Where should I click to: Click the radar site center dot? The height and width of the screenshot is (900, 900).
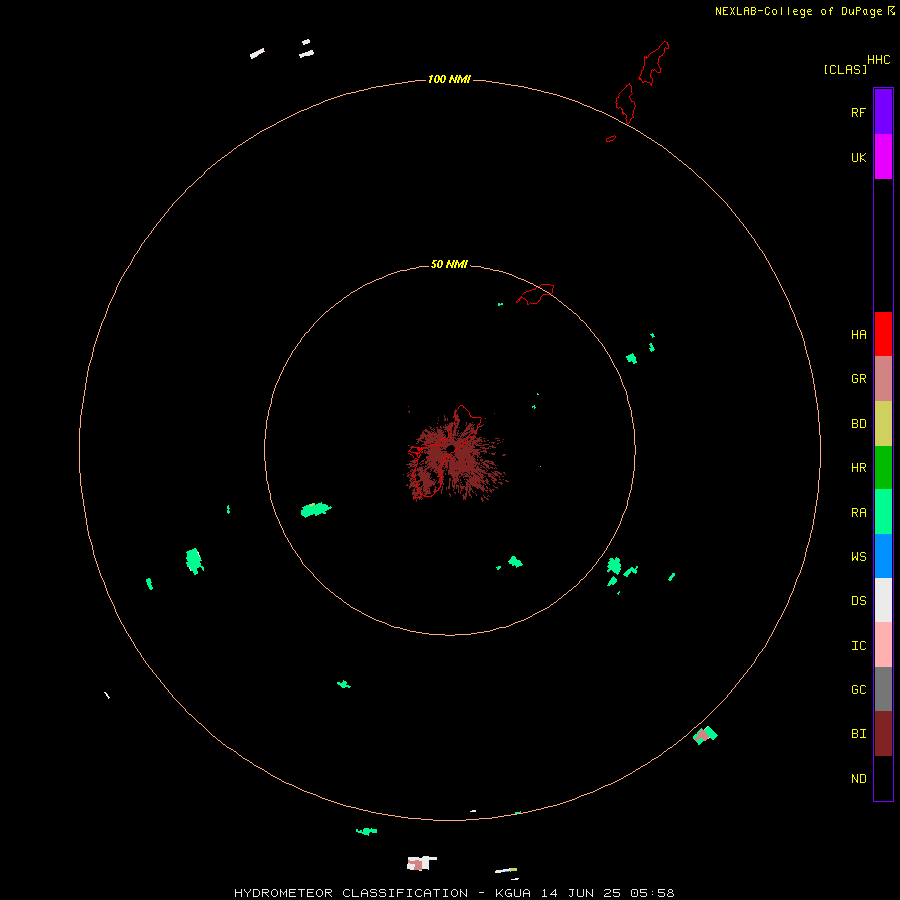point(451,449)
